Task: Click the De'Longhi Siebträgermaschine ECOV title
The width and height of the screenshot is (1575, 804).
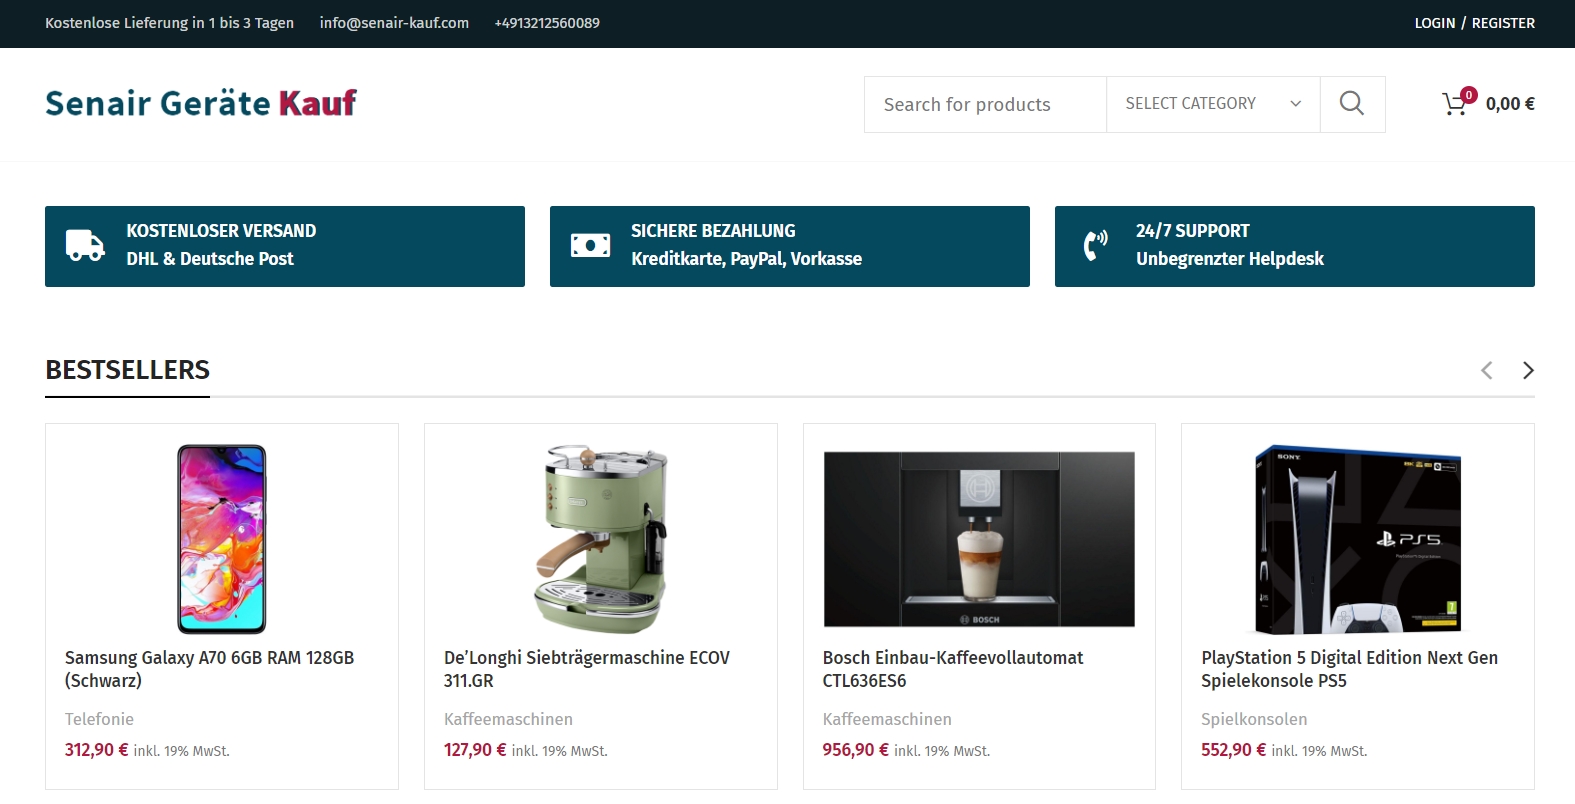Action: pos(587,669)
